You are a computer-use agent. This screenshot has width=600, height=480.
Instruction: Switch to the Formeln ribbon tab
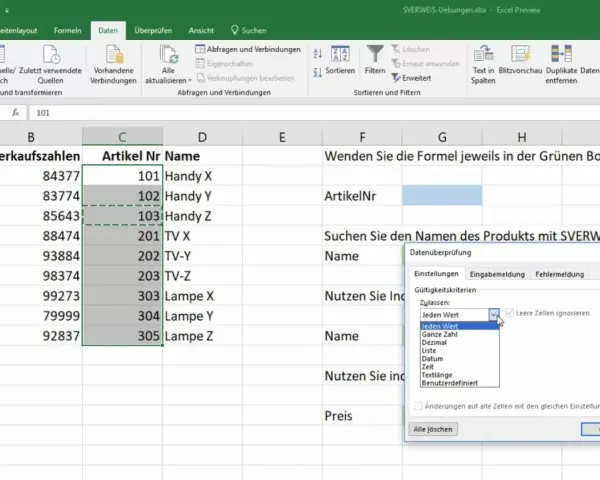[x=67, y=30]
